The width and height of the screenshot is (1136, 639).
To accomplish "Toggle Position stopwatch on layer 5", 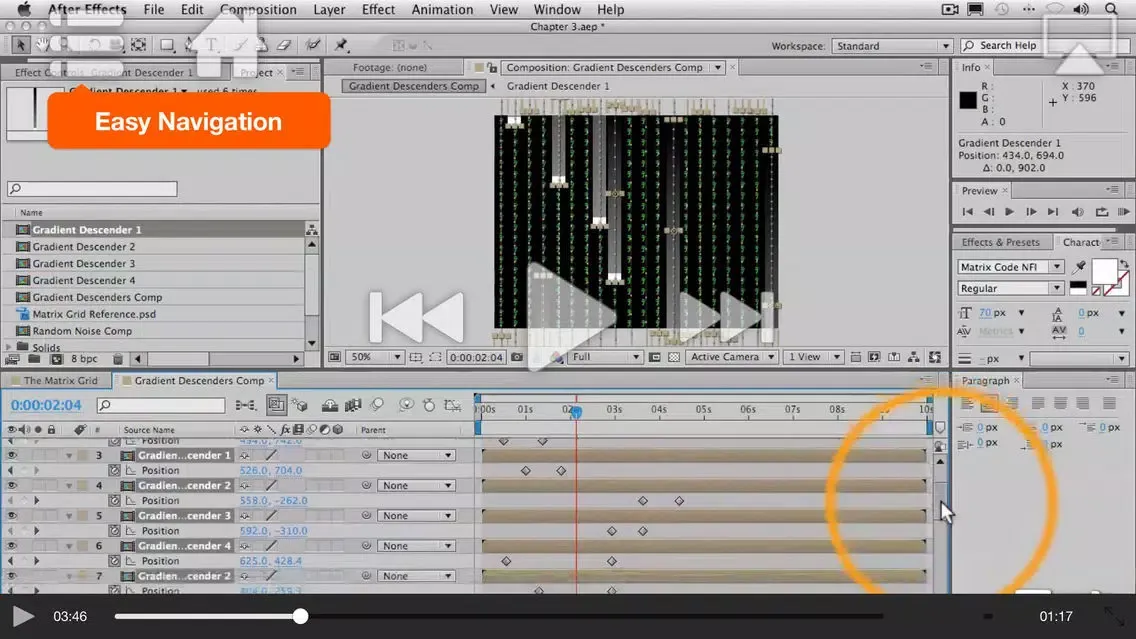I will [x=114, y=531].
